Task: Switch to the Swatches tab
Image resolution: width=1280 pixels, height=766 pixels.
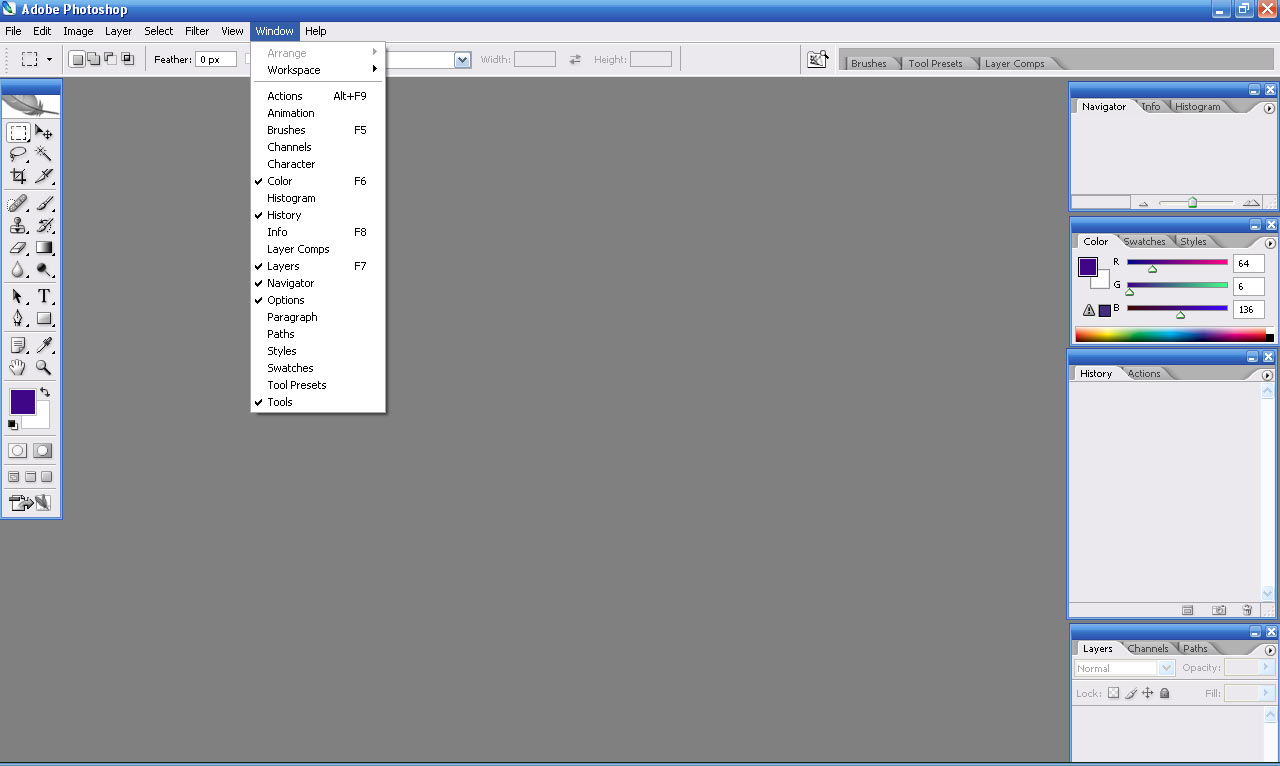Action: pos(1144,241)
